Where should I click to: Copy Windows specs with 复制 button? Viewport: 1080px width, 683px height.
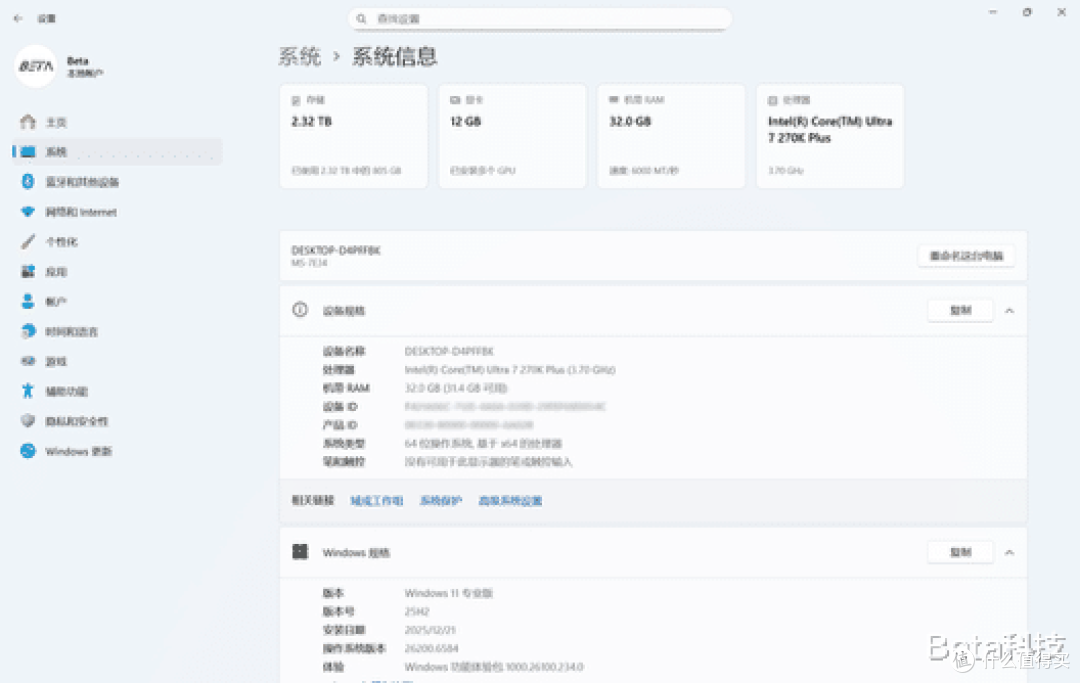point(960,552)
